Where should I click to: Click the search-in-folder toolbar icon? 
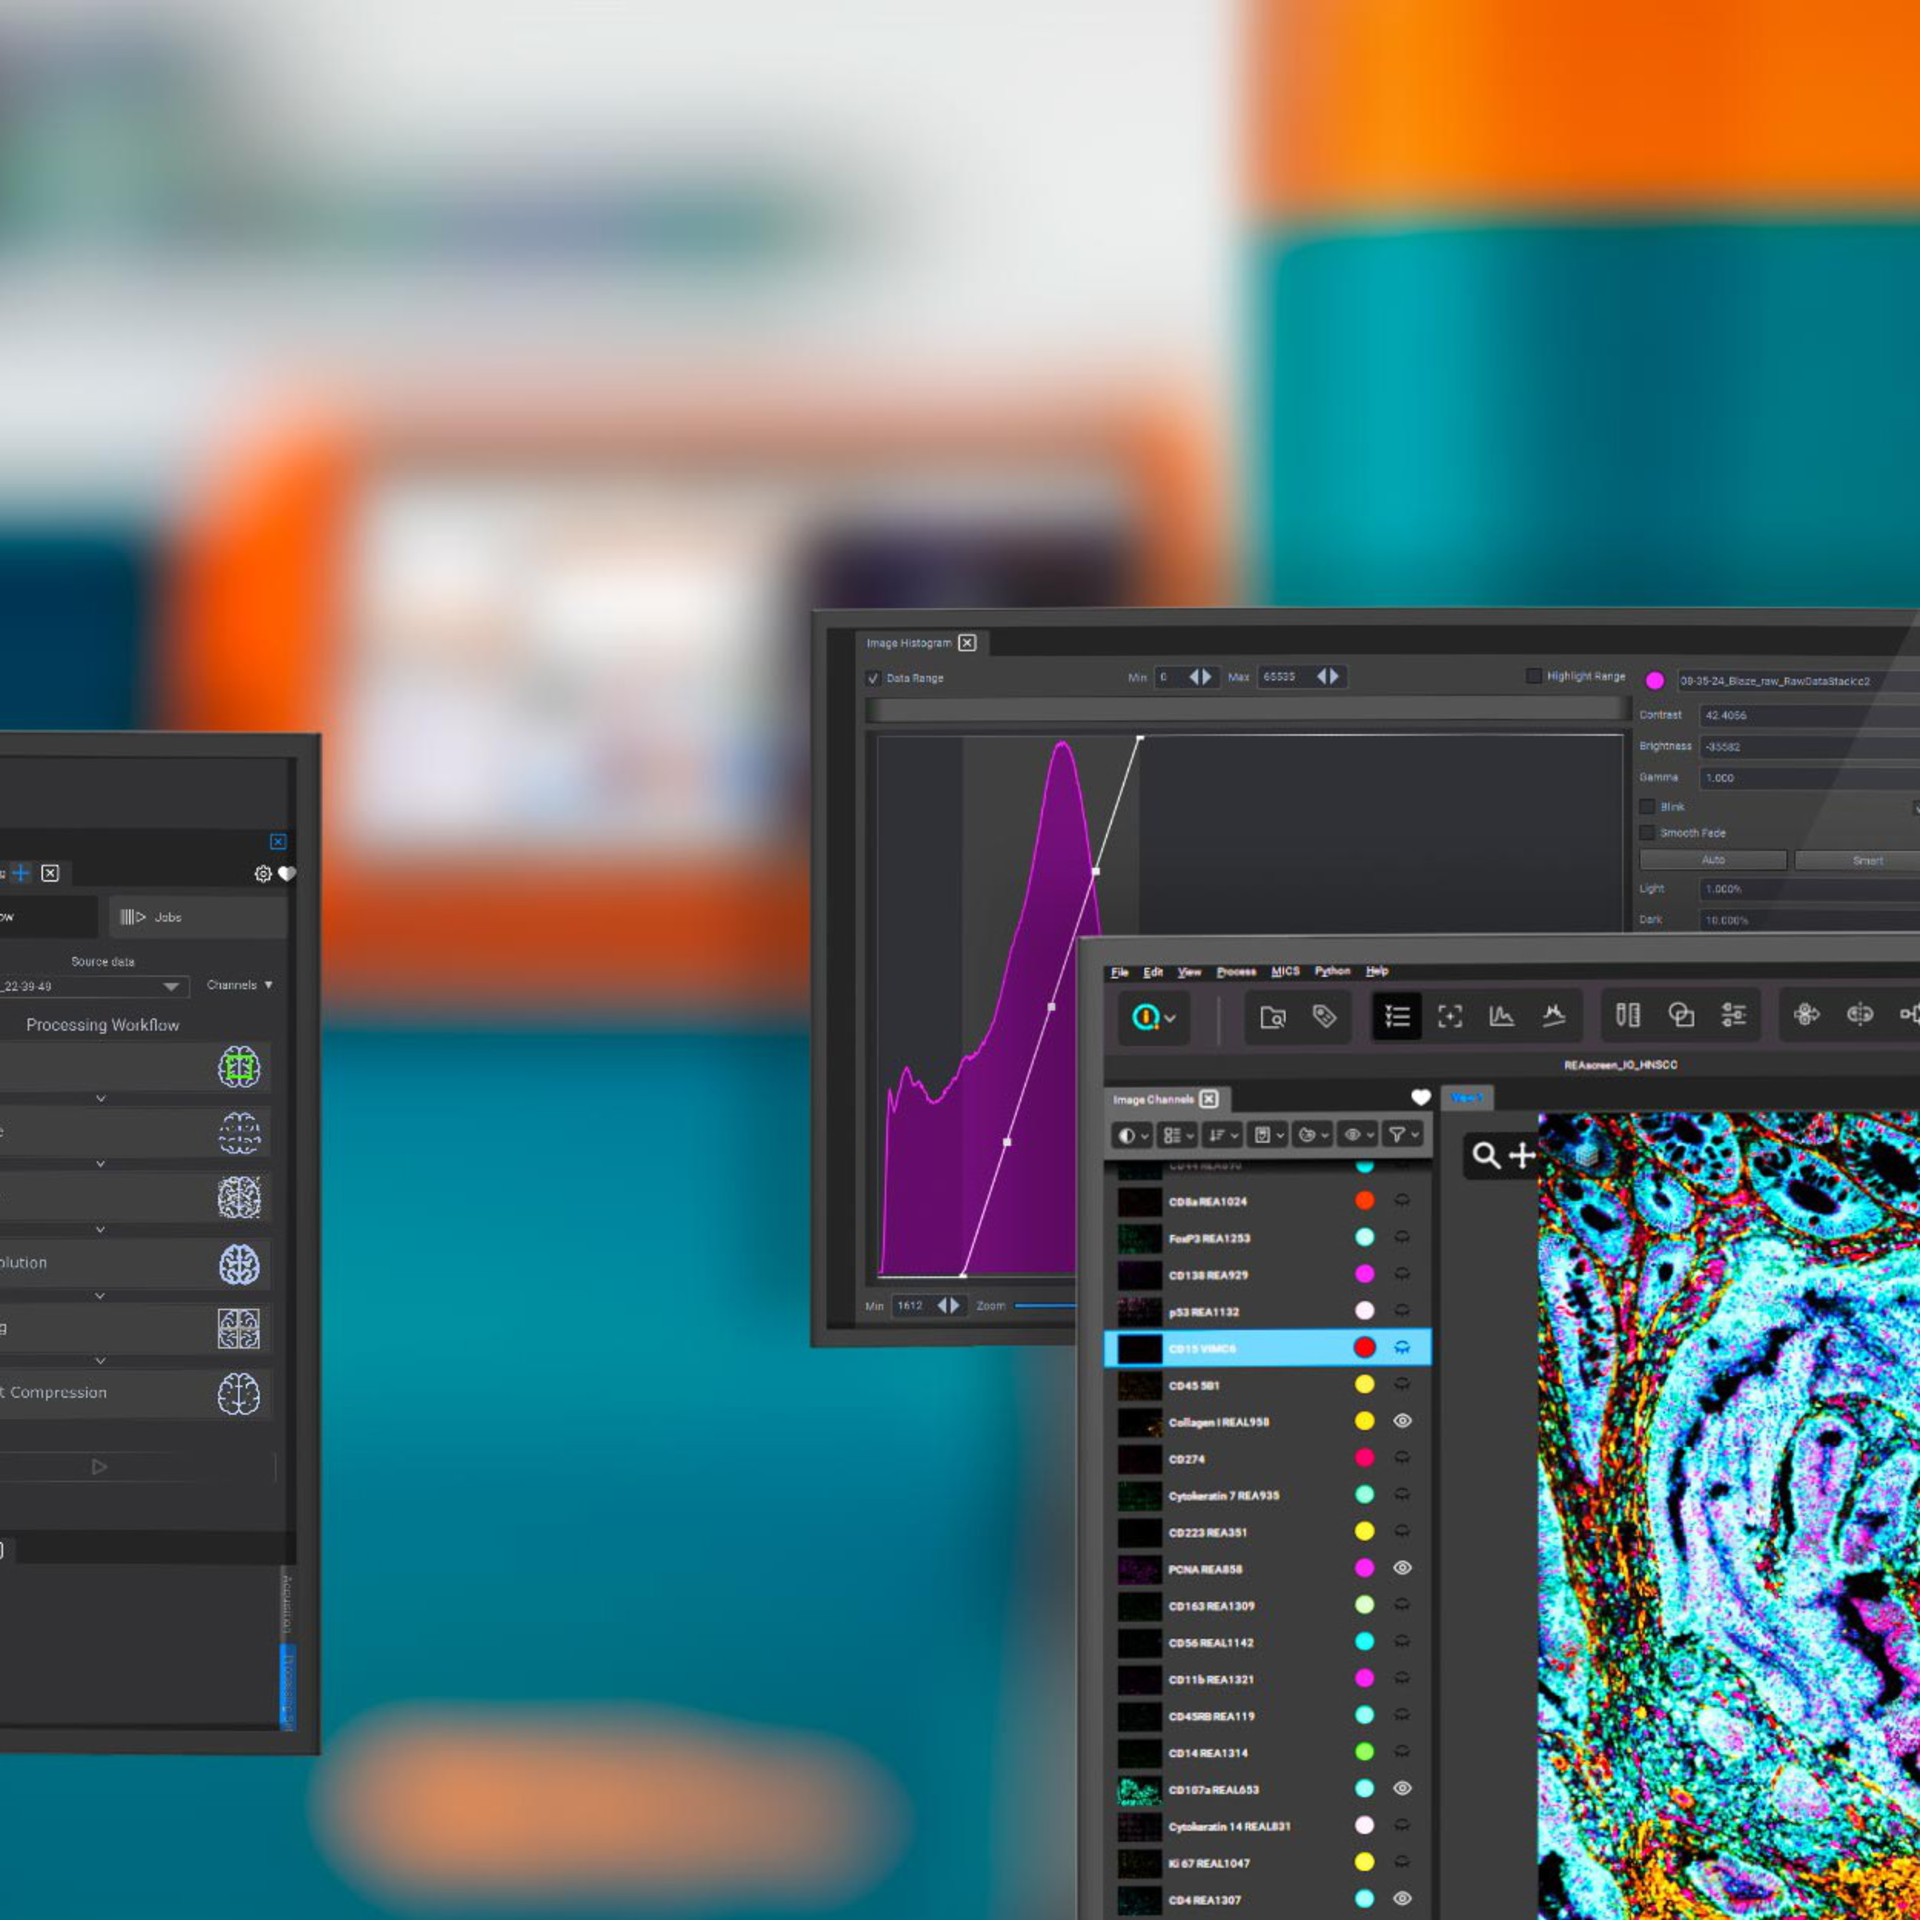[x=1272, y=1017]
